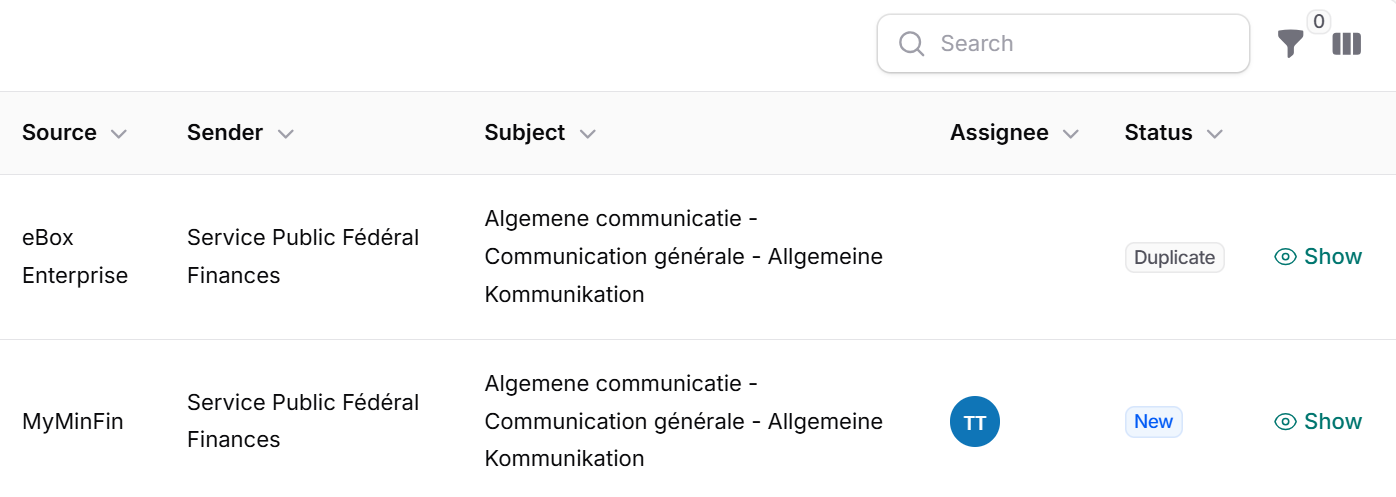
Task: Click the Subject column header label
Action: (524, 133)
